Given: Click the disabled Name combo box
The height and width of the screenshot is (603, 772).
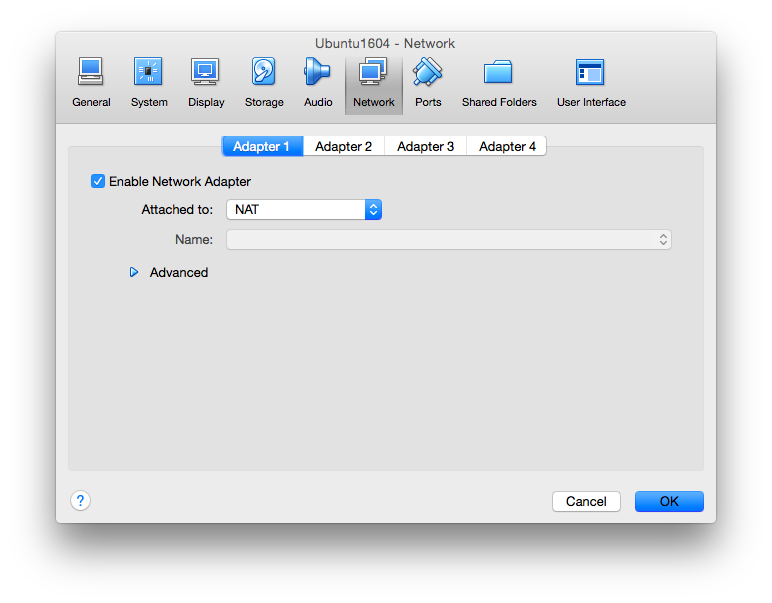Looking at the screenshot, I should point(448,240).
